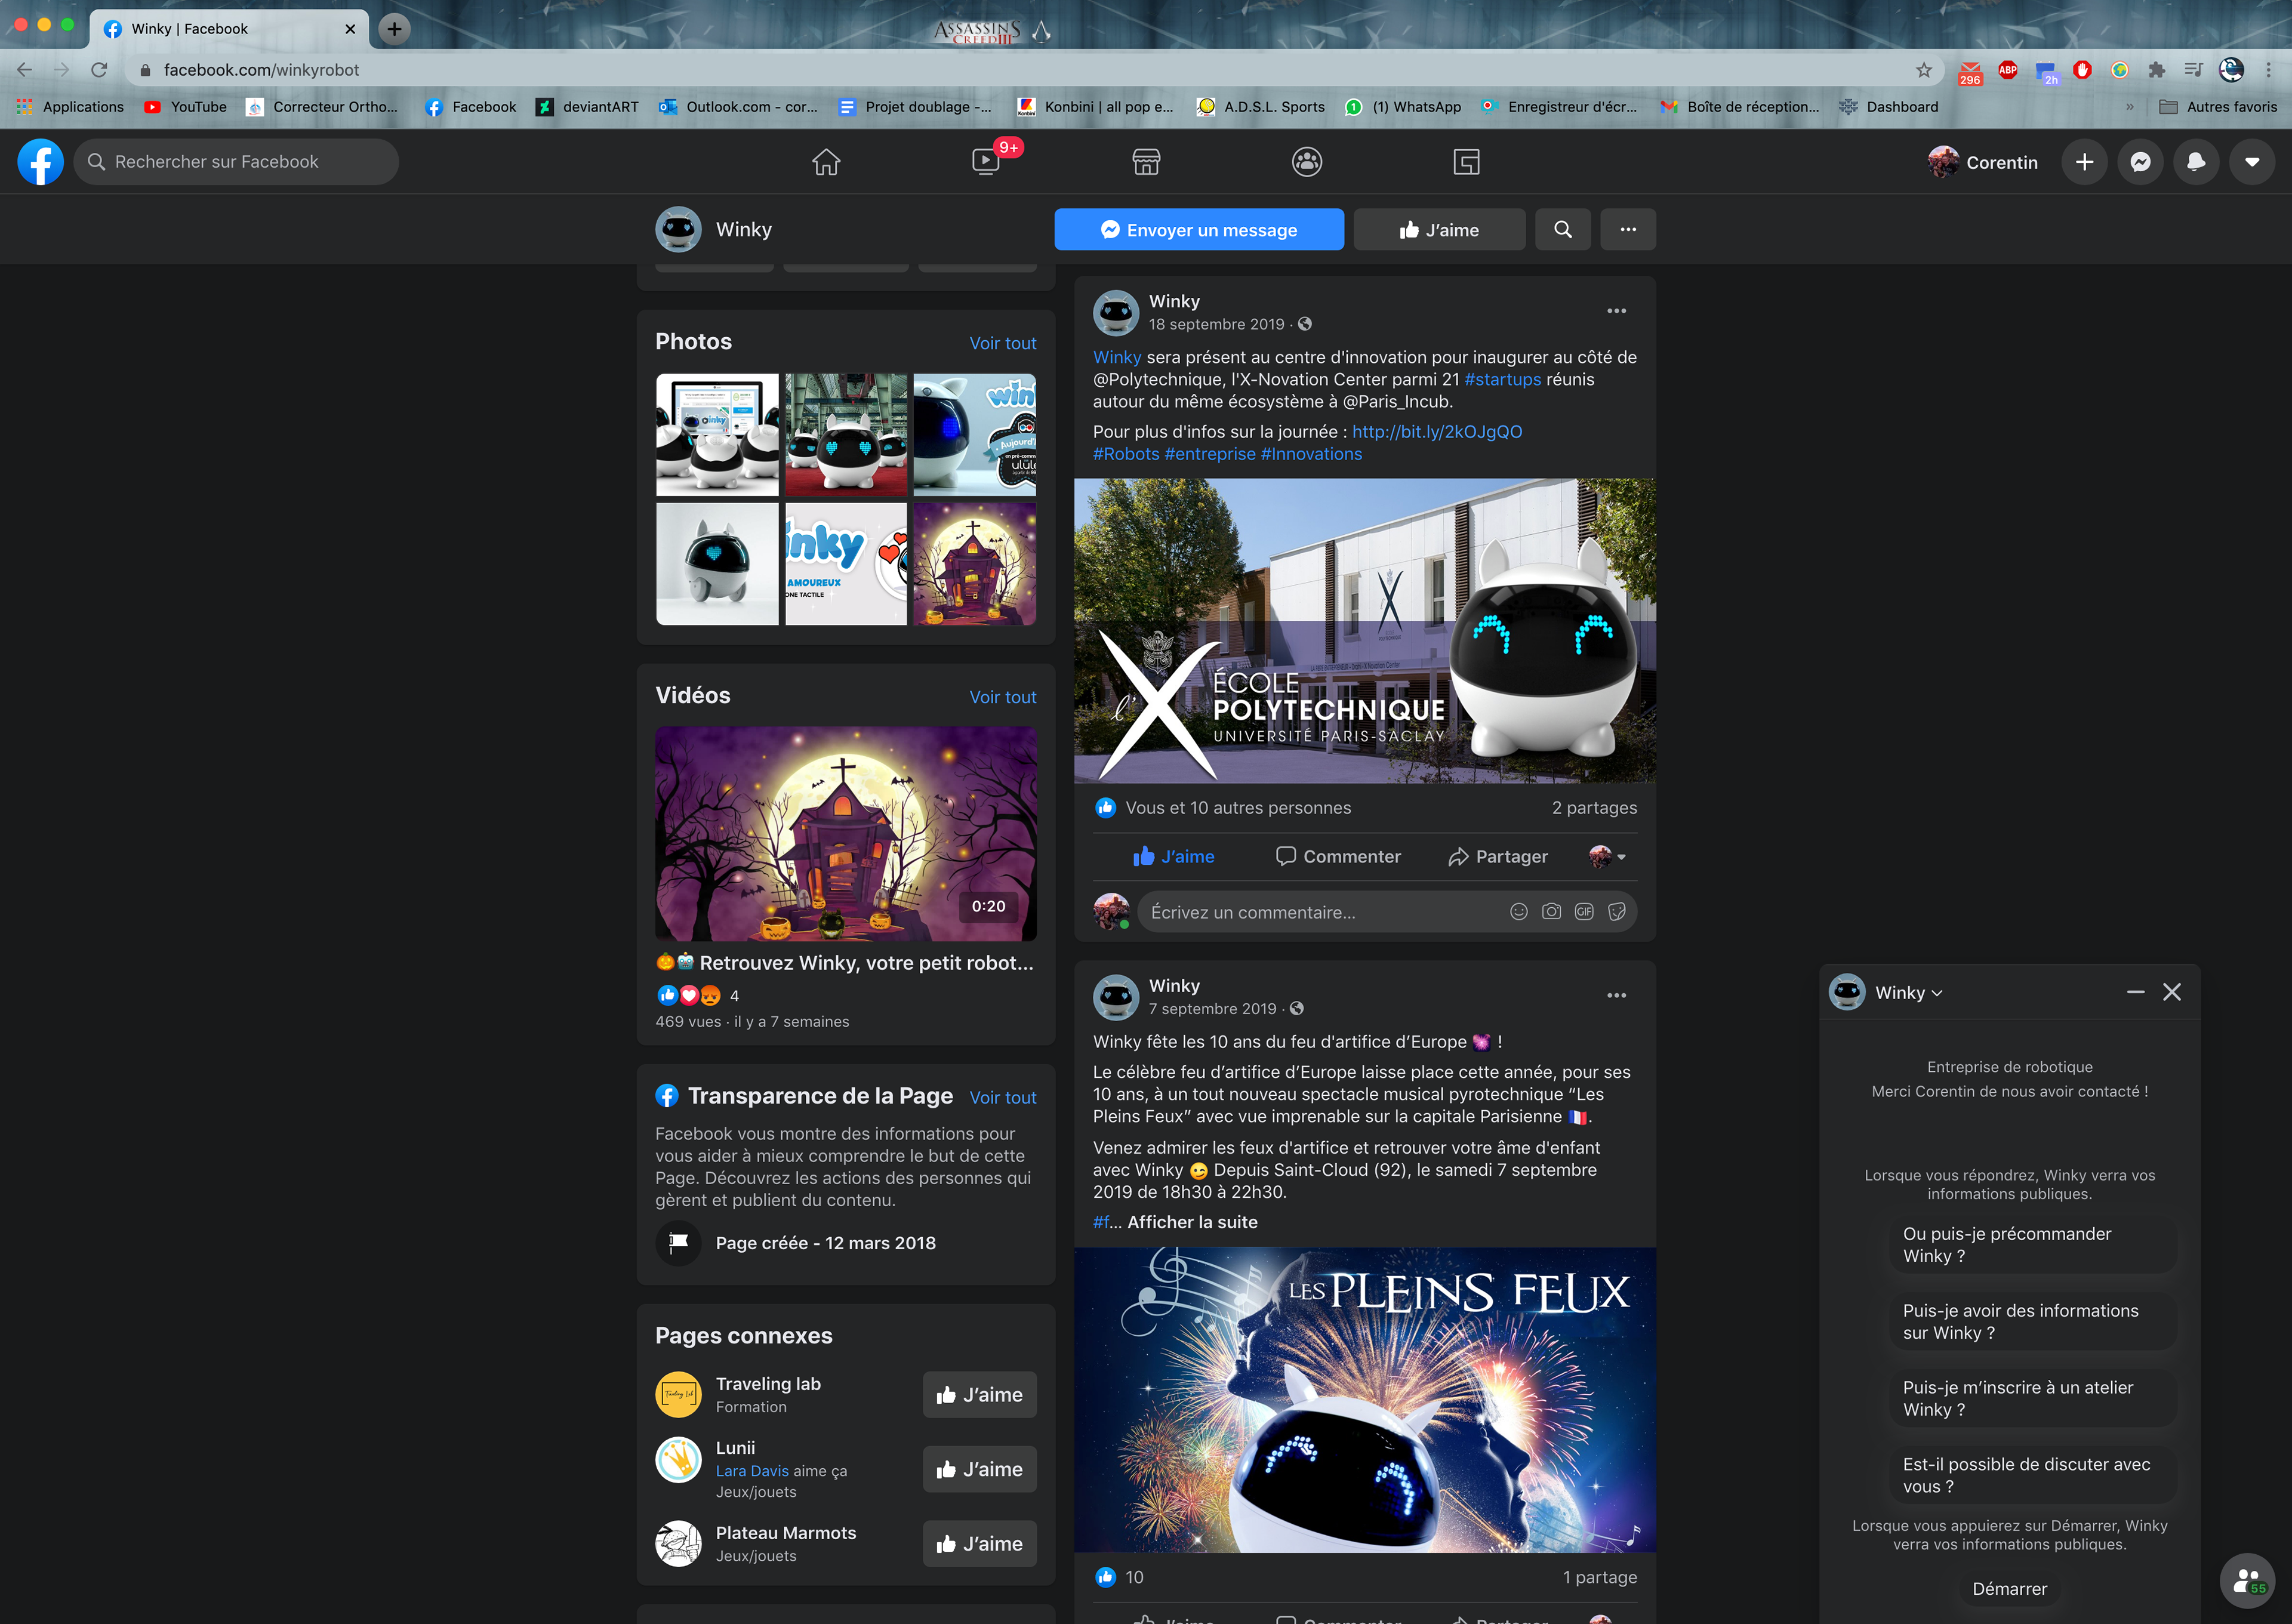Open options for the 7 septembre 2019 post

(x=1616, y=995)
